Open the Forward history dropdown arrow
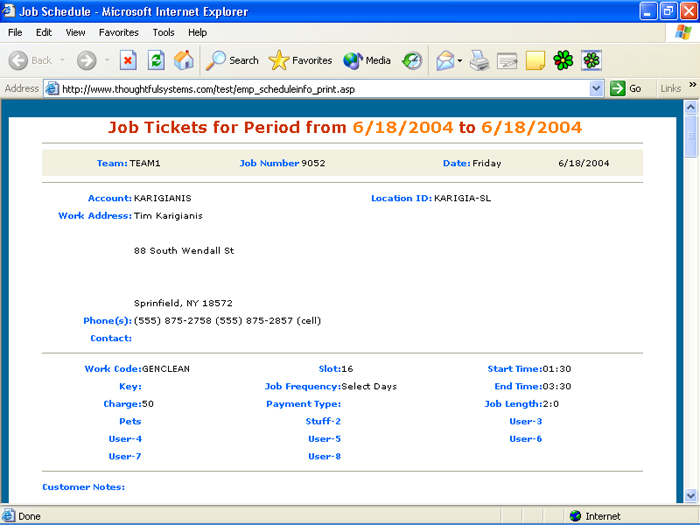 coord(107,60)
